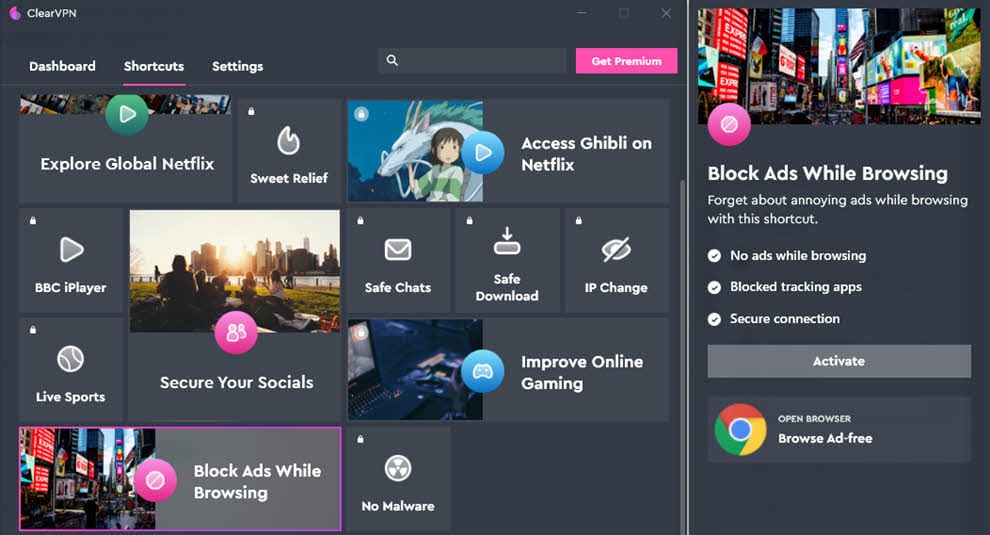Click the checkmark beside Secure connection

pos(714,319)
